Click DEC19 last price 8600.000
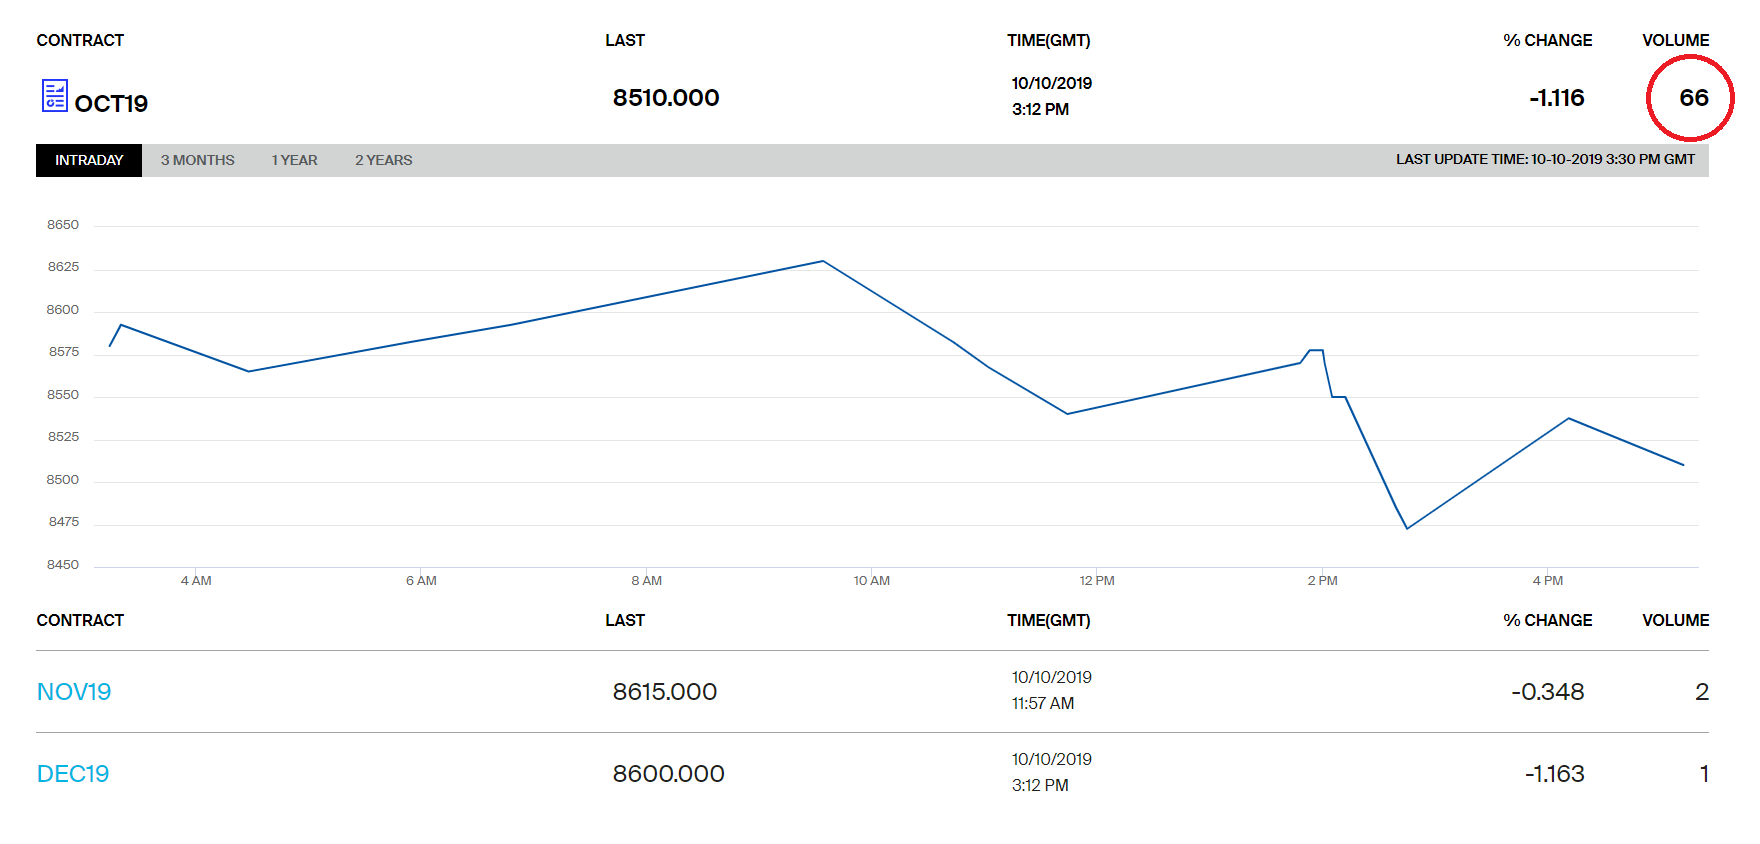The height and width of the screenshot is (844, 1760). click(668, 774)
